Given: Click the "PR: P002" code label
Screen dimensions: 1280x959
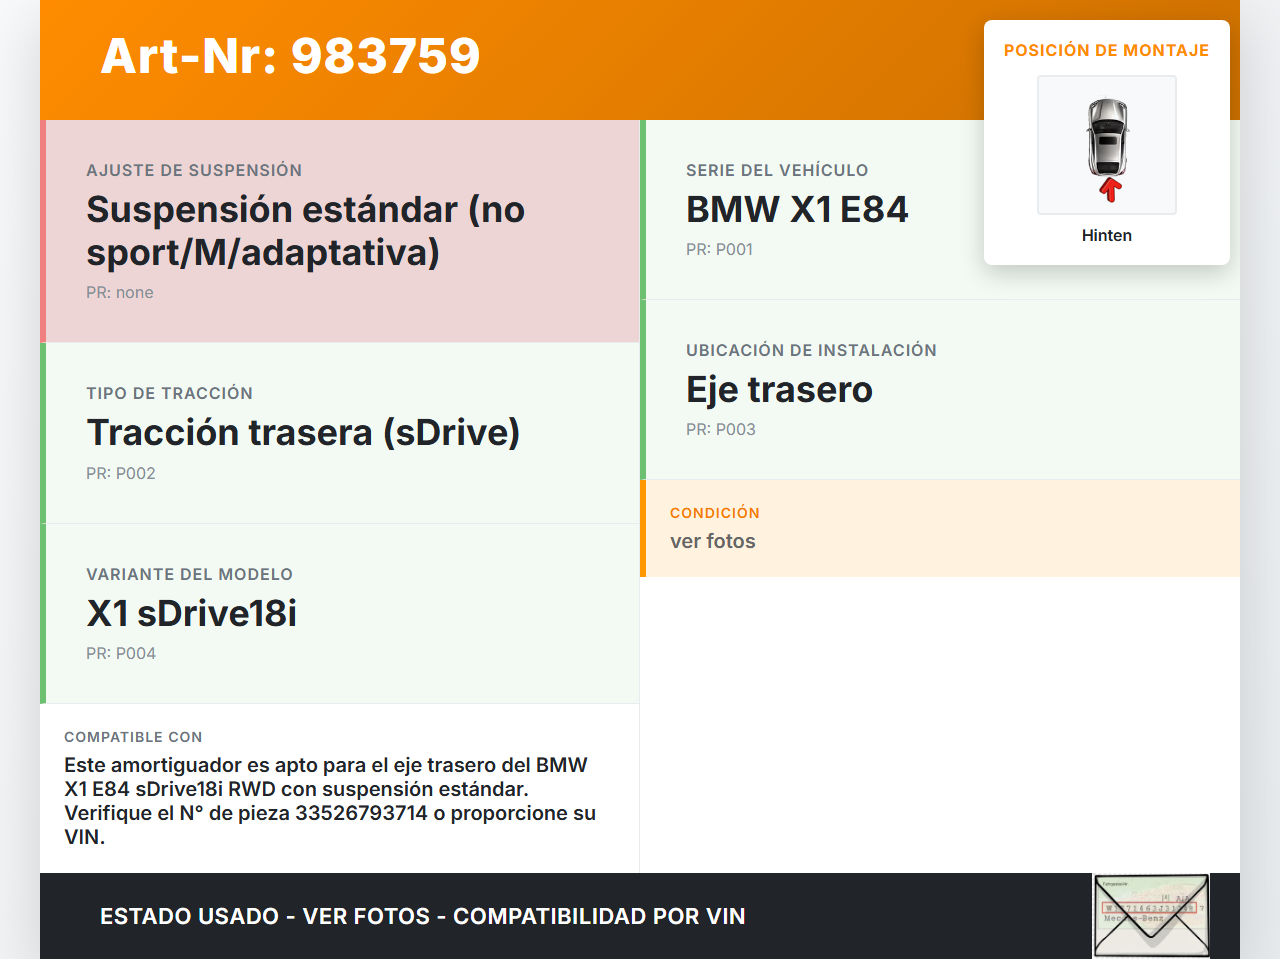Looking at the screenshot, I should click(x=121, y=473).
